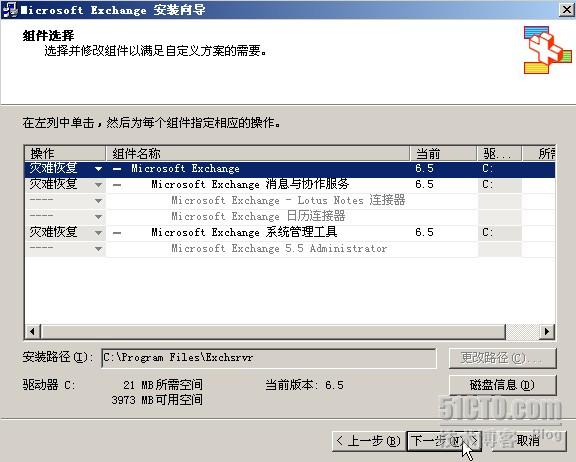Open action dropdown for Lotus Notes 连接器 row

point(98,201)
